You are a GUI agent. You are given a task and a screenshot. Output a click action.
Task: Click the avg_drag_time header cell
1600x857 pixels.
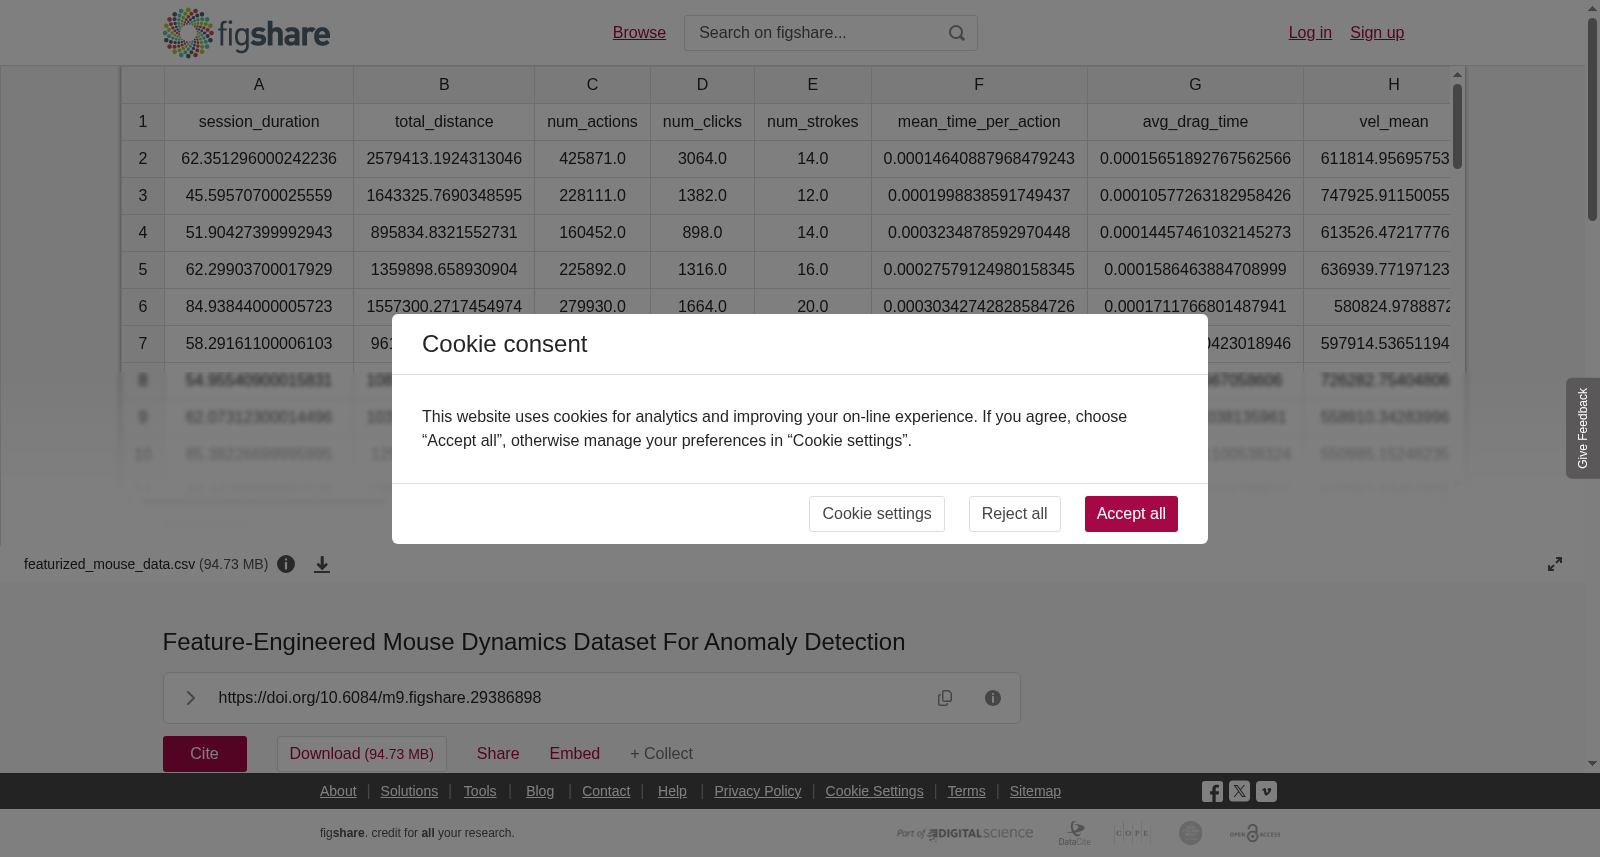tap(1195, 122)
